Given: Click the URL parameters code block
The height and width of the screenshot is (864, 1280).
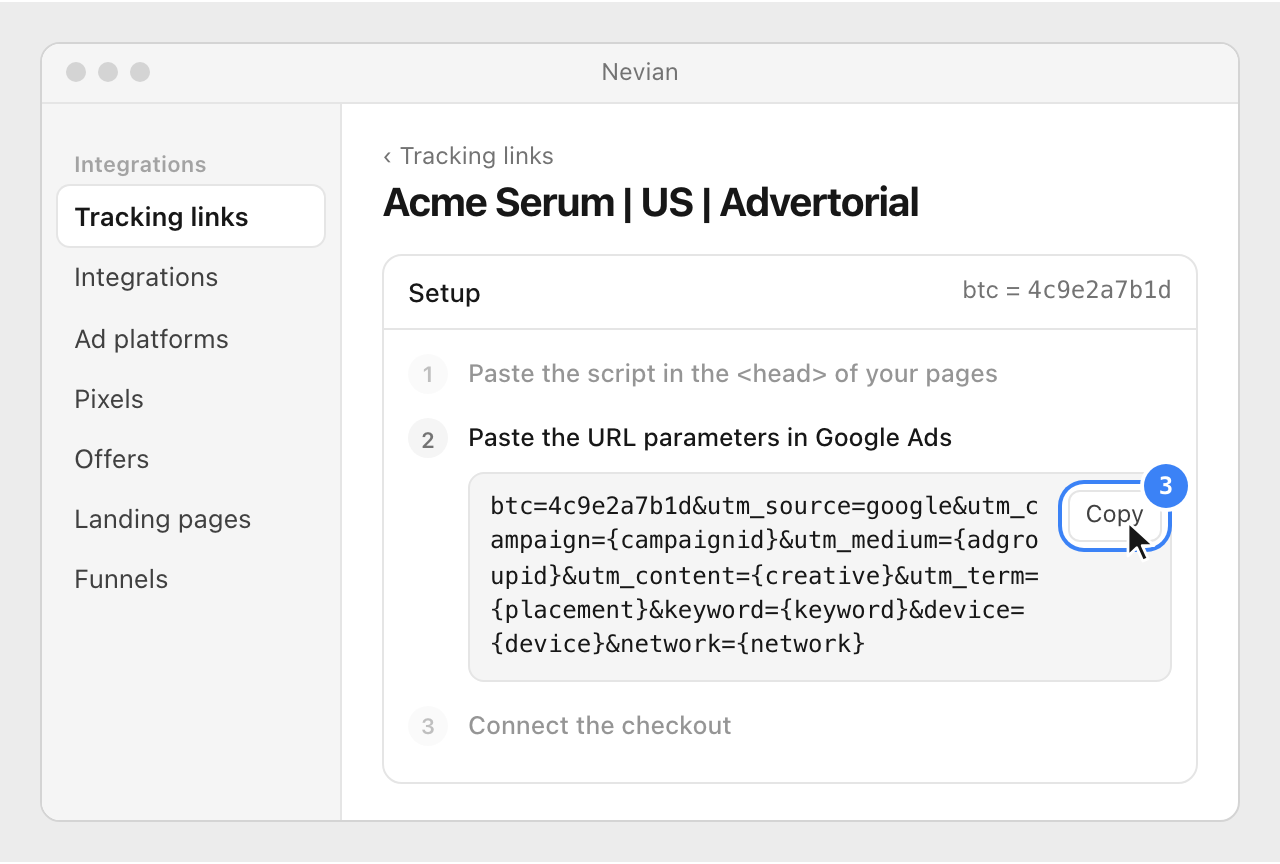Looking at the screenshot, I should pos(819,576).
